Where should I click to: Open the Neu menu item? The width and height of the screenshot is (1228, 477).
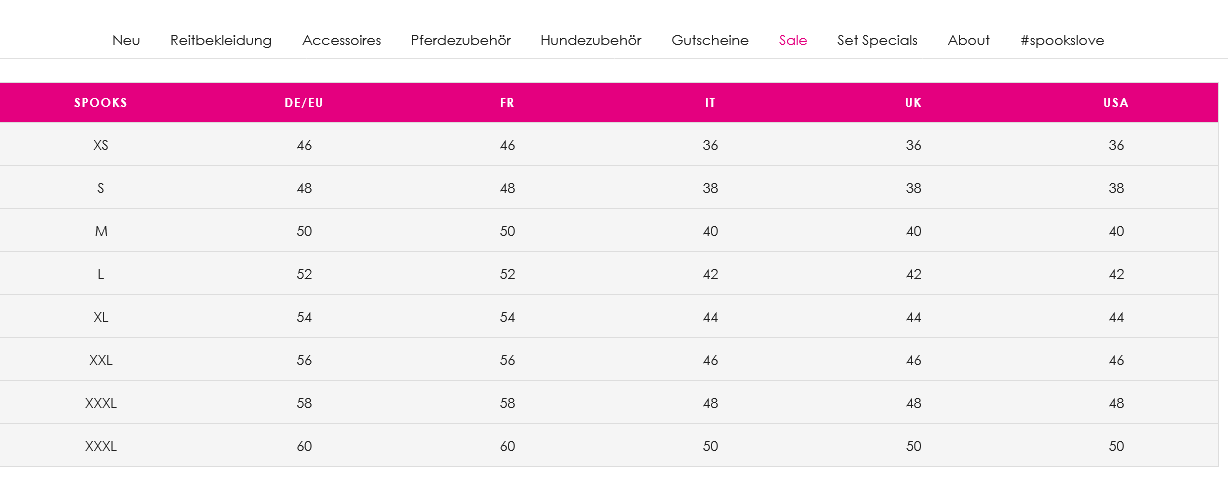pos(126,40)
